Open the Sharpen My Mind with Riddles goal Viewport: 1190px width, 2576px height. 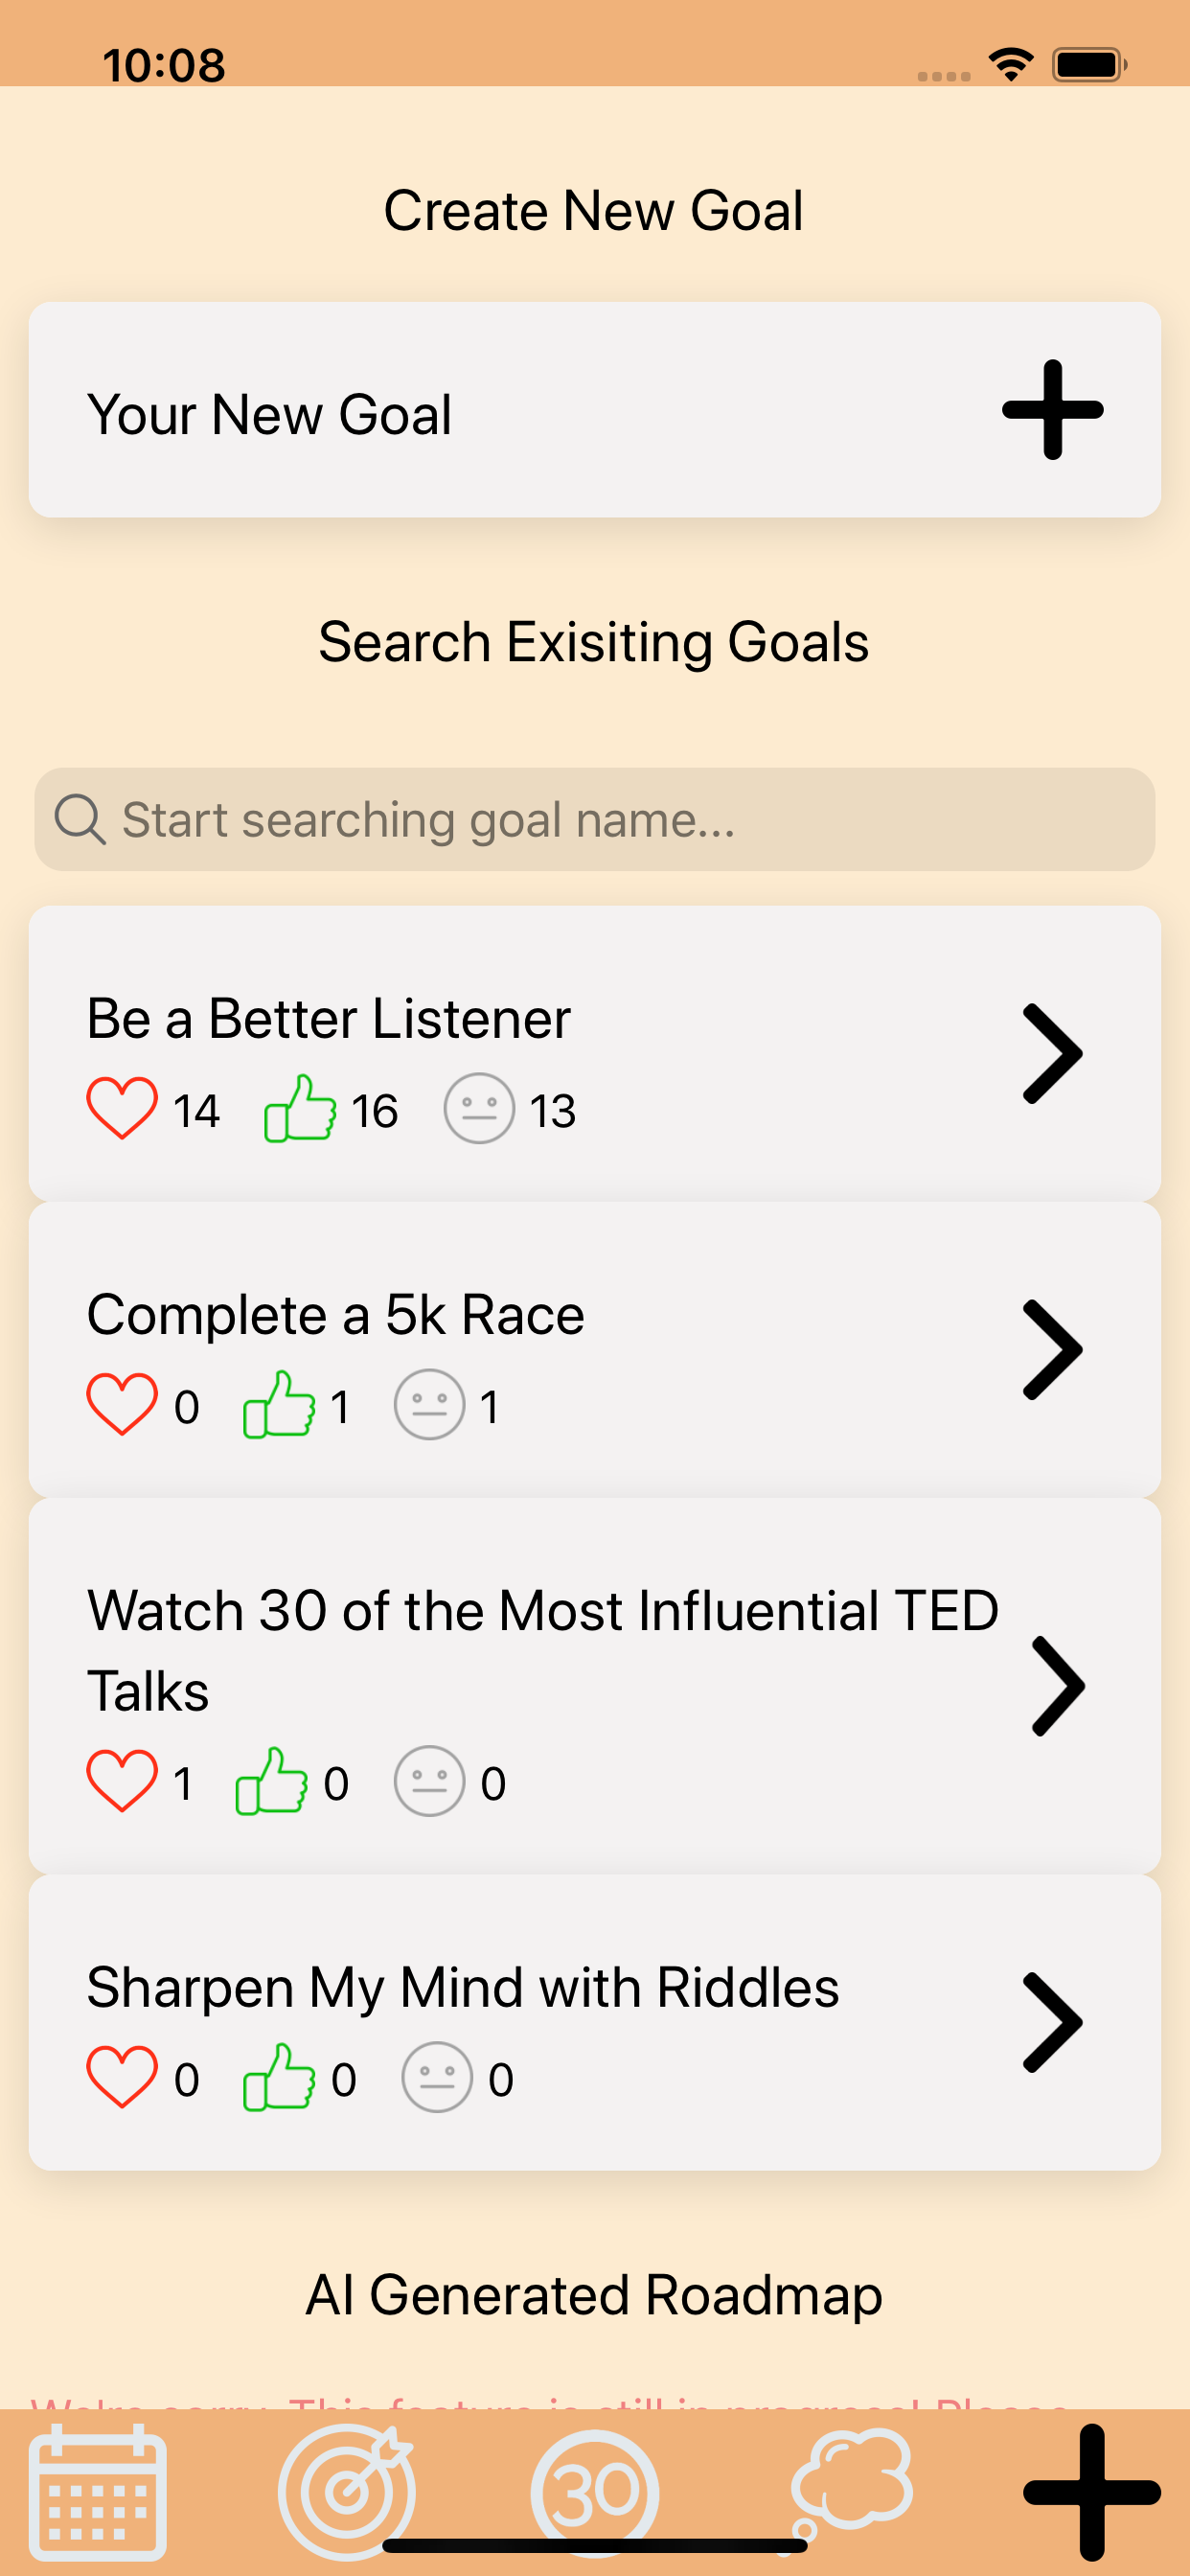[1052, 2022]
